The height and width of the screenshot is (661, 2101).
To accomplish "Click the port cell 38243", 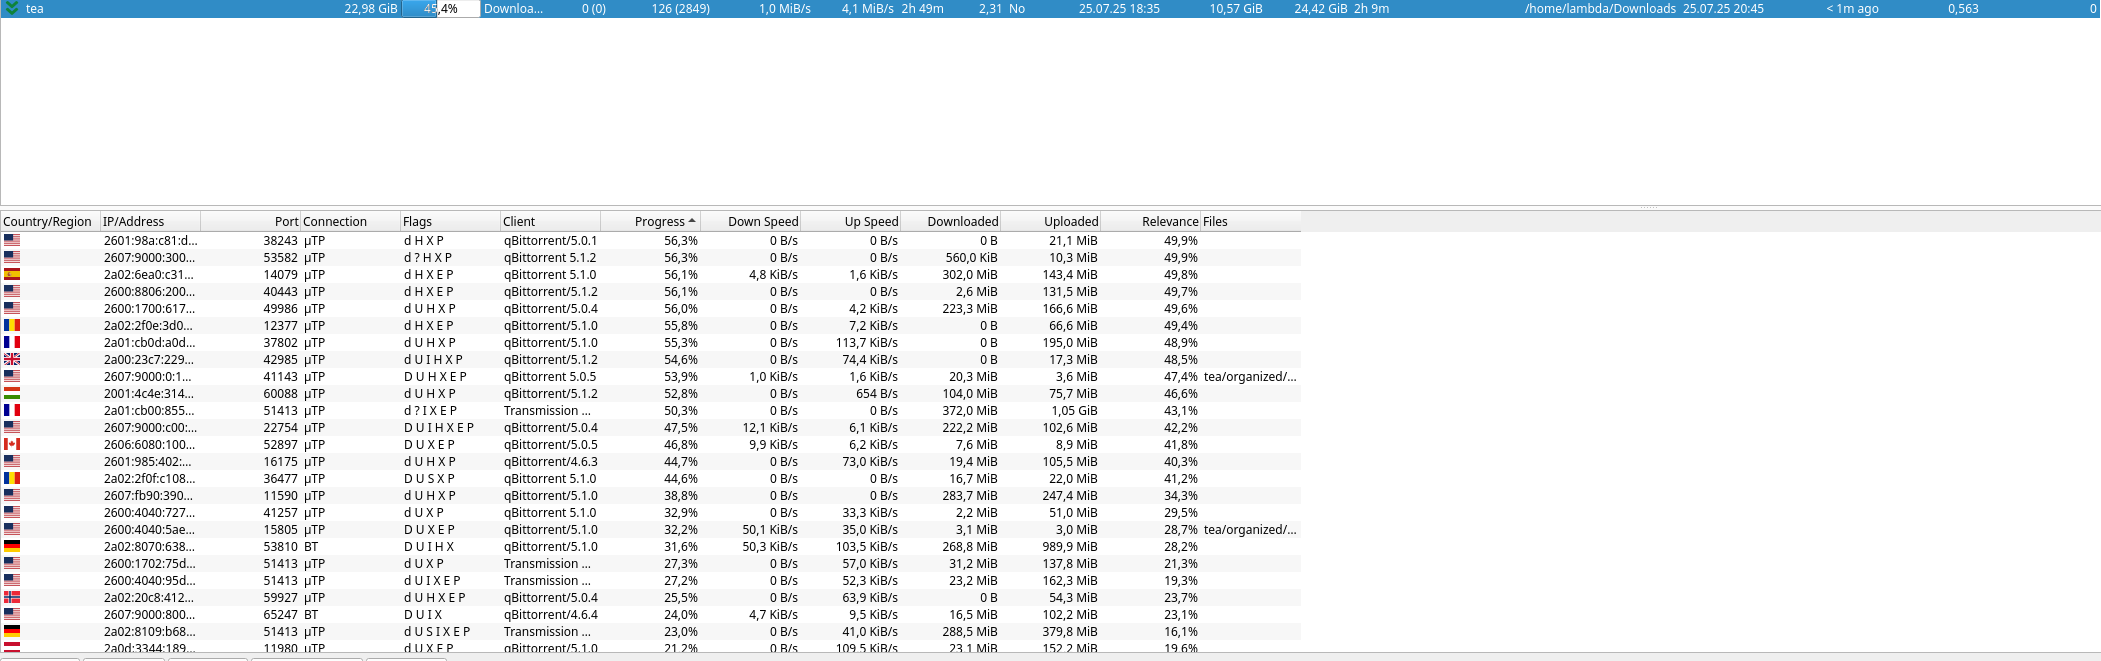I will [281, 240].
